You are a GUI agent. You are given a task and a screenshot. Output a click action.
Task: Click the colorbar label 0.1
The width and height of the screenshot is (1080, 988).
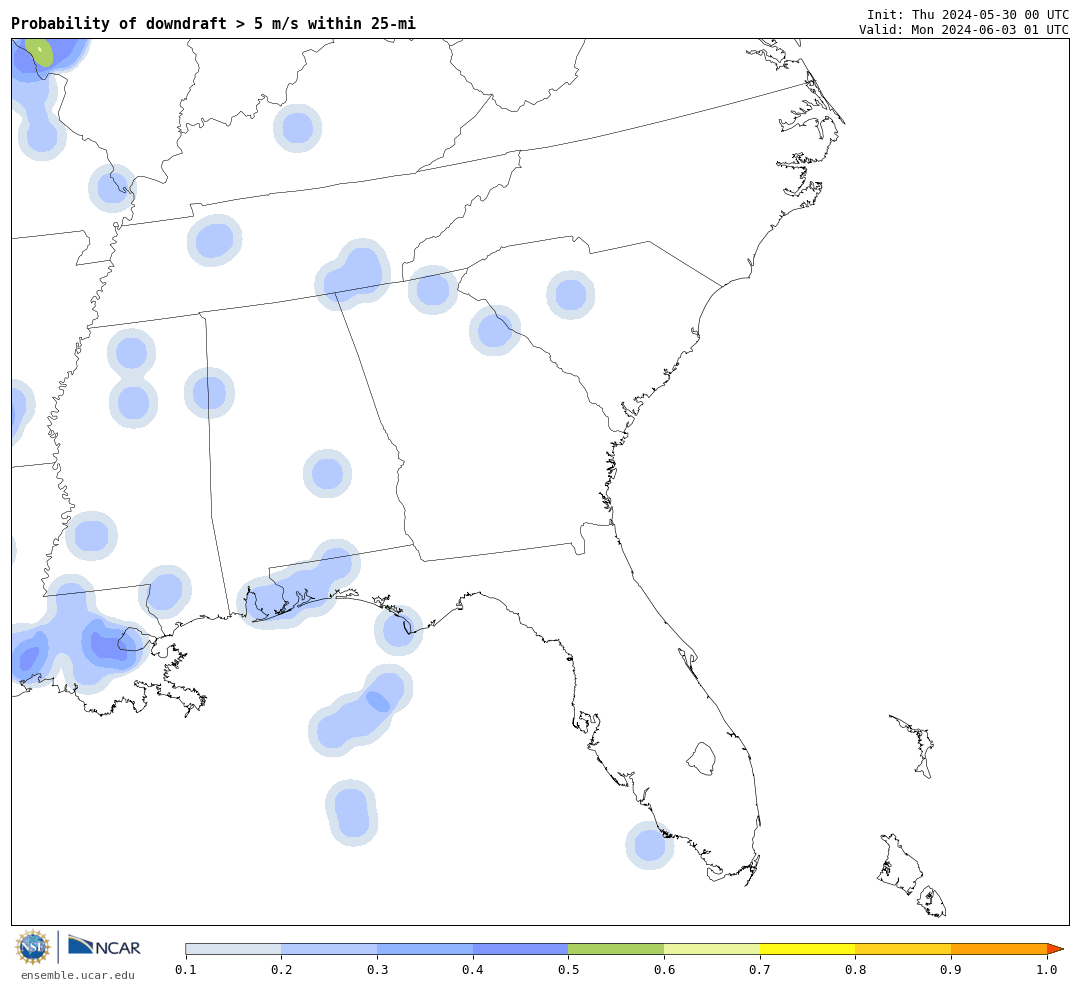coord(185,970)
